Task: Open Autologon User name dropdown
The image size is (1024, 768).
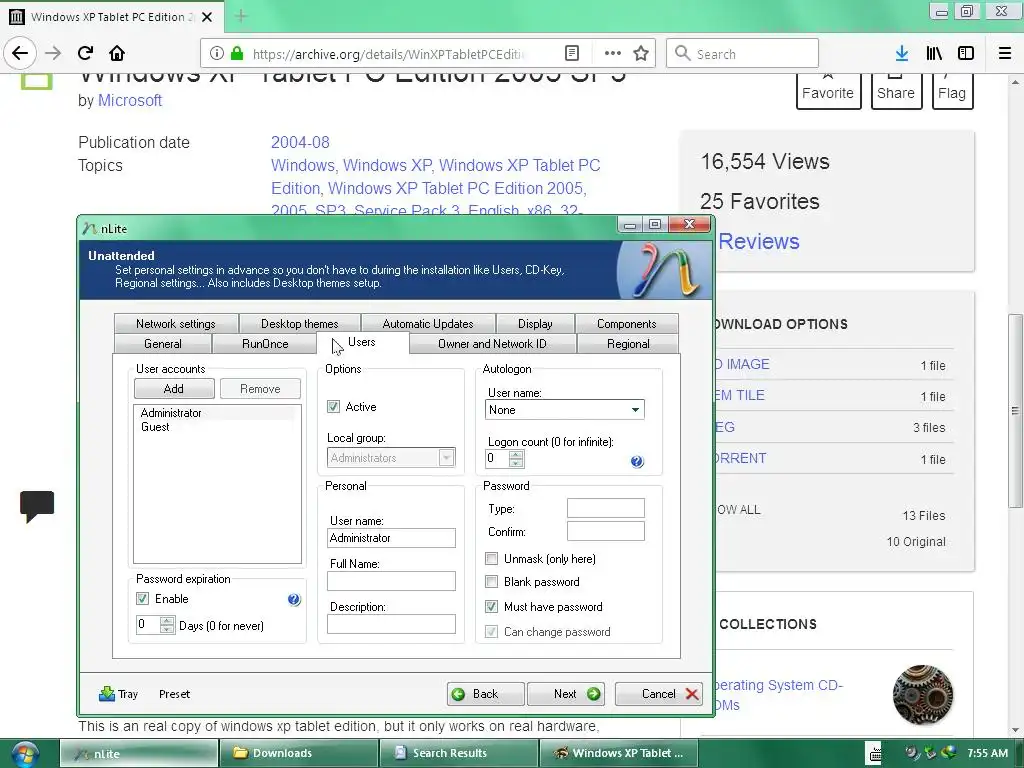Action: coord(565,409)
